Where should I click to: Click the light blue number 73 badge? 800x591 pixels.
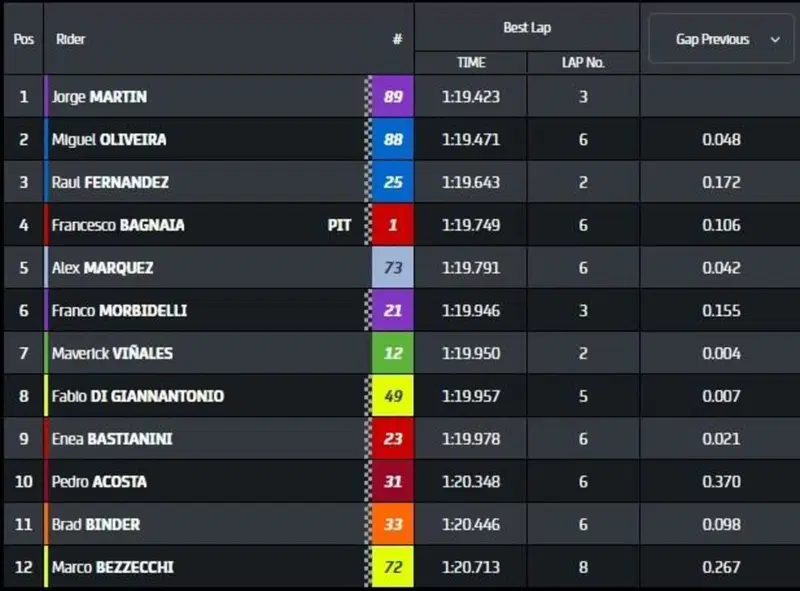tap(393, 267)
